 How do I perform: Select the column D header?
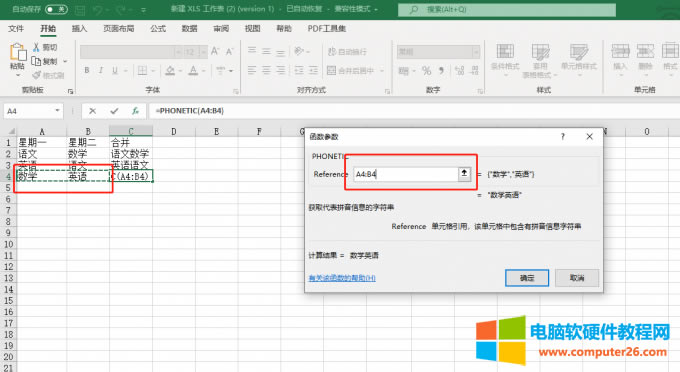pos(173,131)
